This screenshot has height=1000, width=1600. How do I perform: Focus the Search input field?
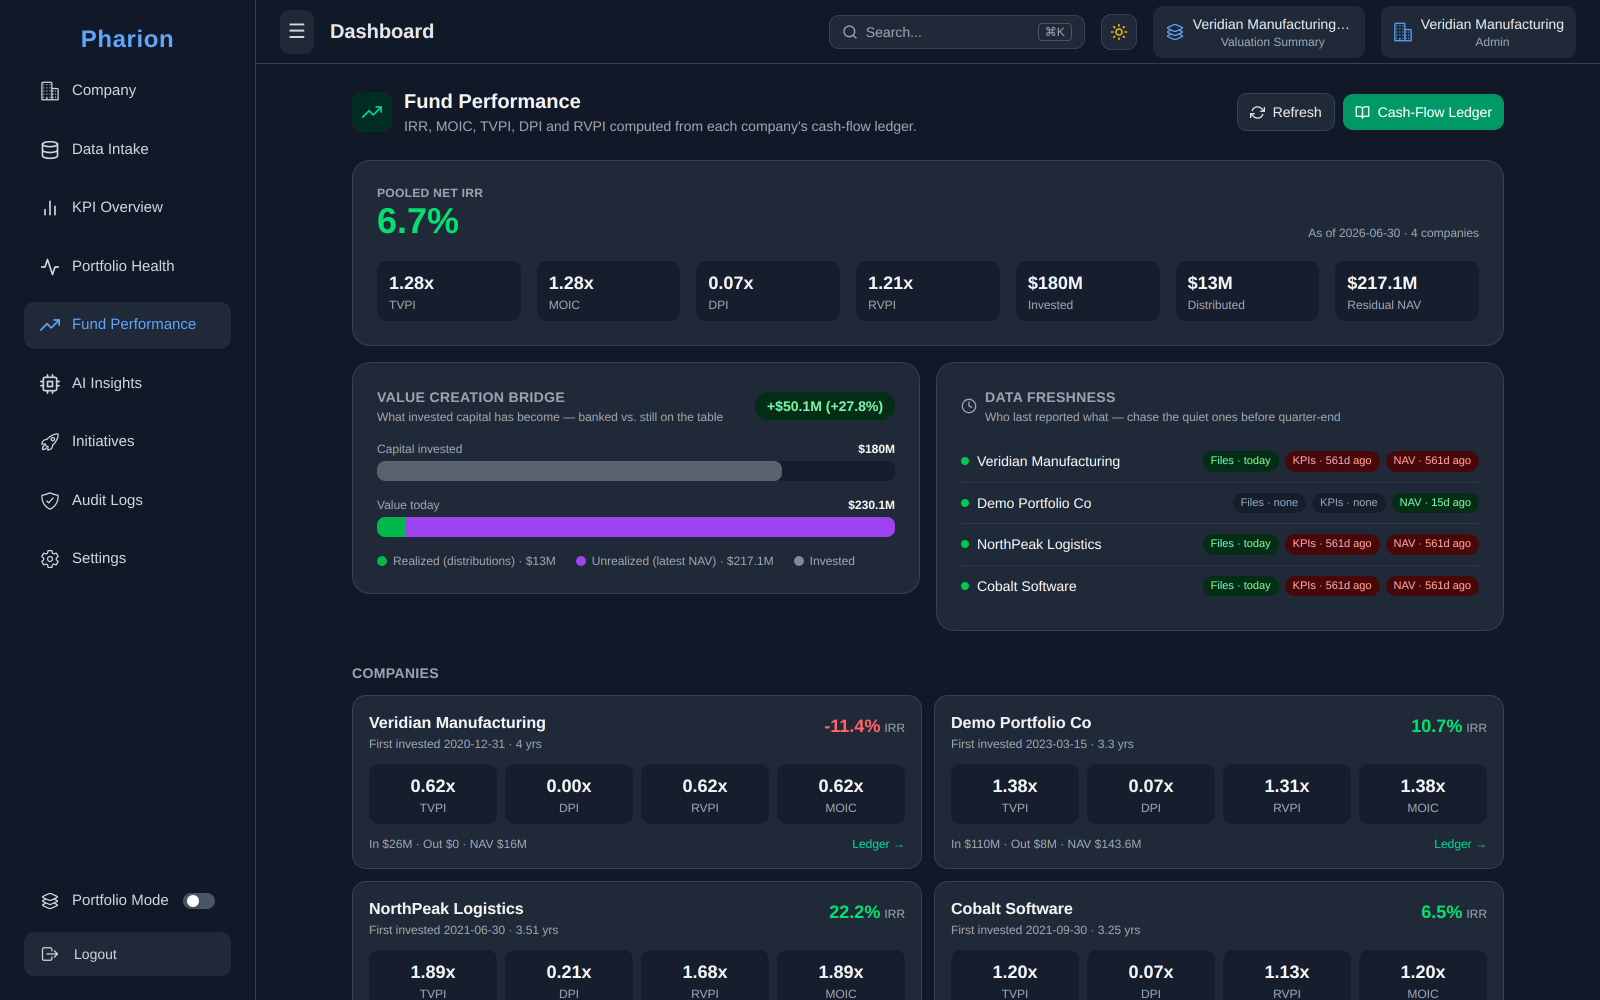(957, 32)
